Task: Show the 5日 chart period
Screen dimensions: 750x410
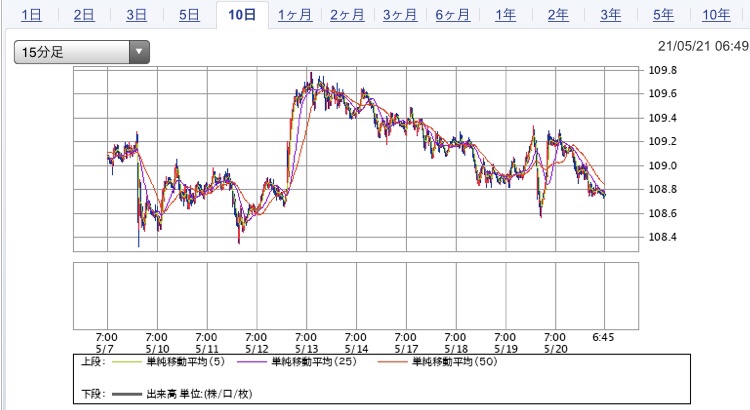Action: tap(189, 14)
